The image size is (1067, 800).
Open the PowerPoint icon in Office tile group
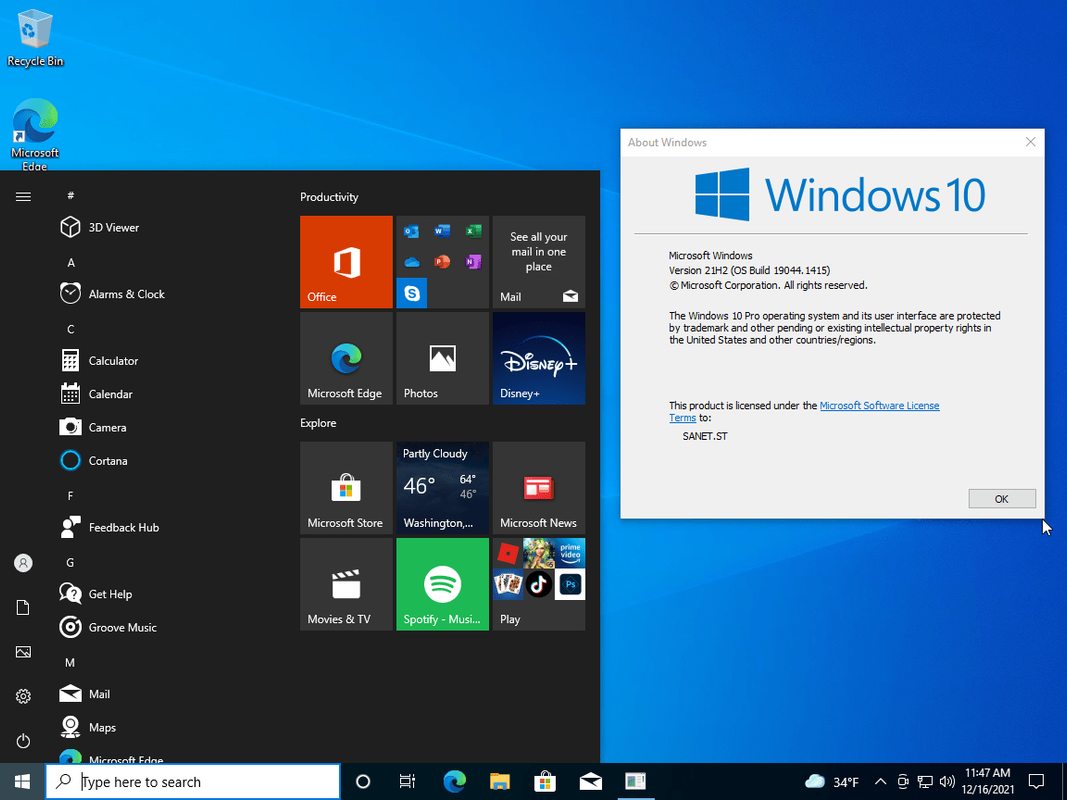tap(442, 262)
